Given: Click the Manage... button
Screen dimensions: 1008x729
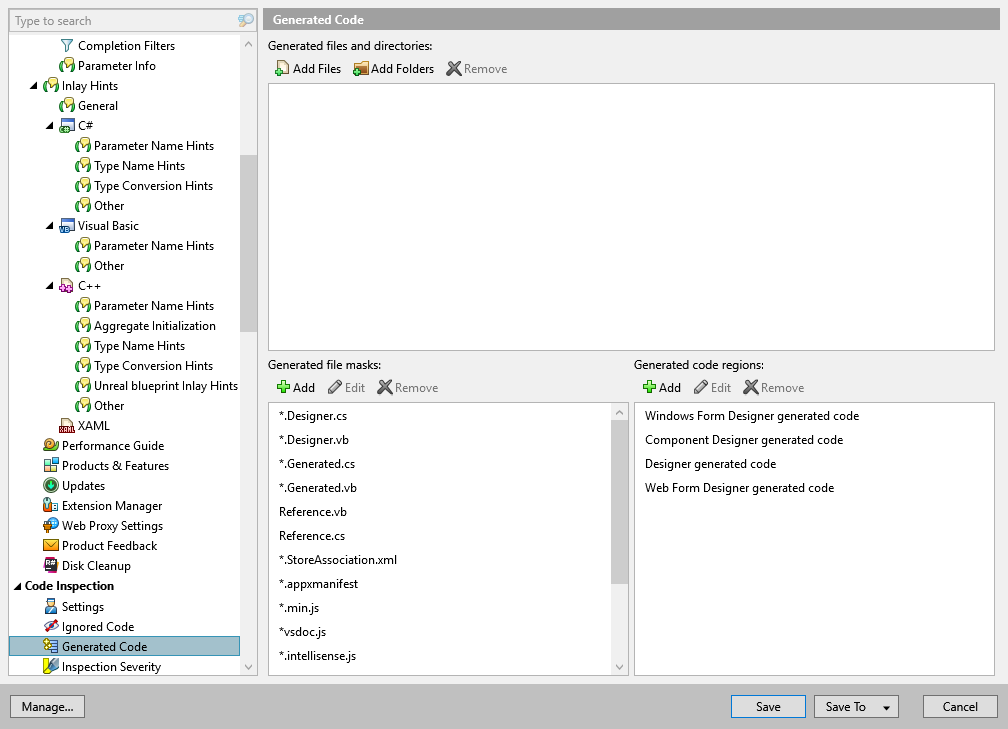Looking at the screenshot, I should pos(47,707).
